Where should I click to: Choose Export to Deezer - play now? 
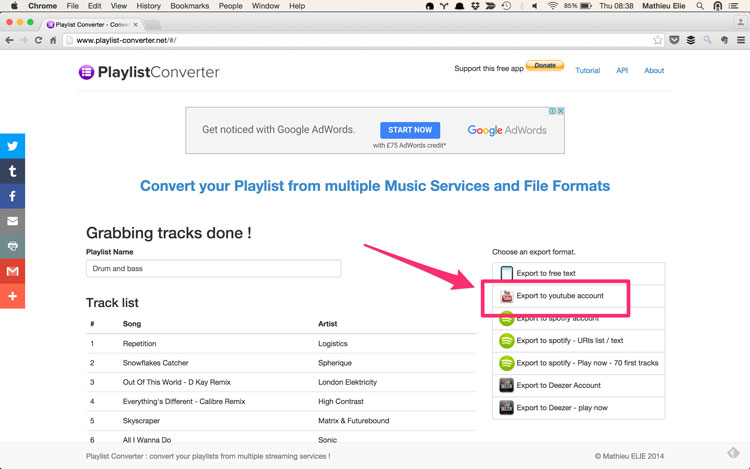click(578, 408)
